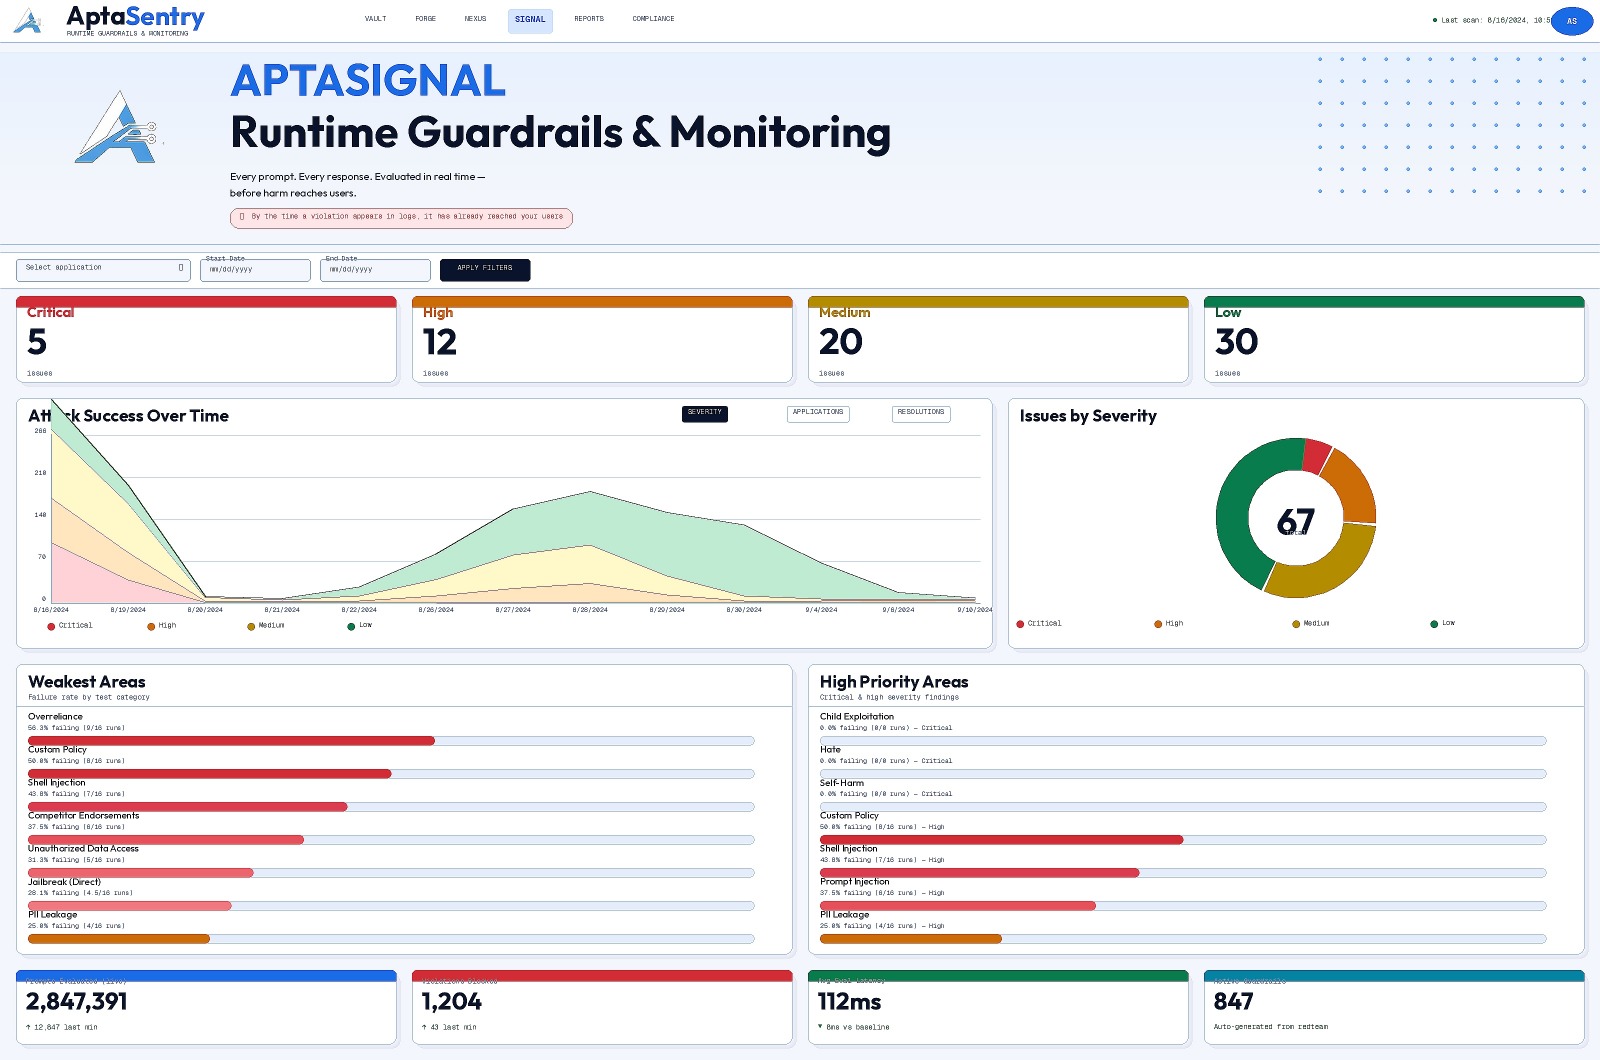
Task: Click the Critical legend dot under donut chart
Action: click(x=1020, y=624)
